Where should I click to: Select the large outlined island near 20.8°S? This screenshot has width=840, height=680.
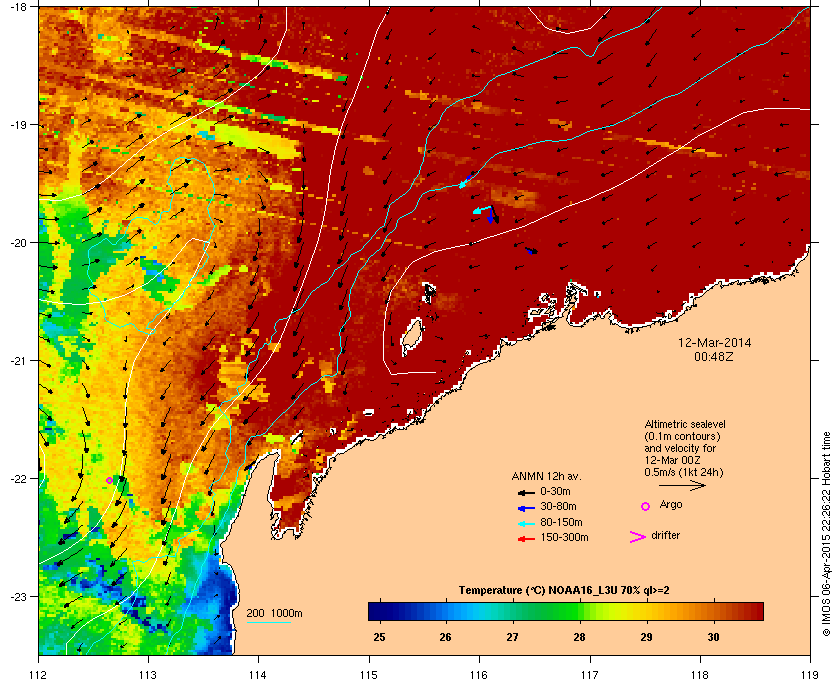point(411,337)
